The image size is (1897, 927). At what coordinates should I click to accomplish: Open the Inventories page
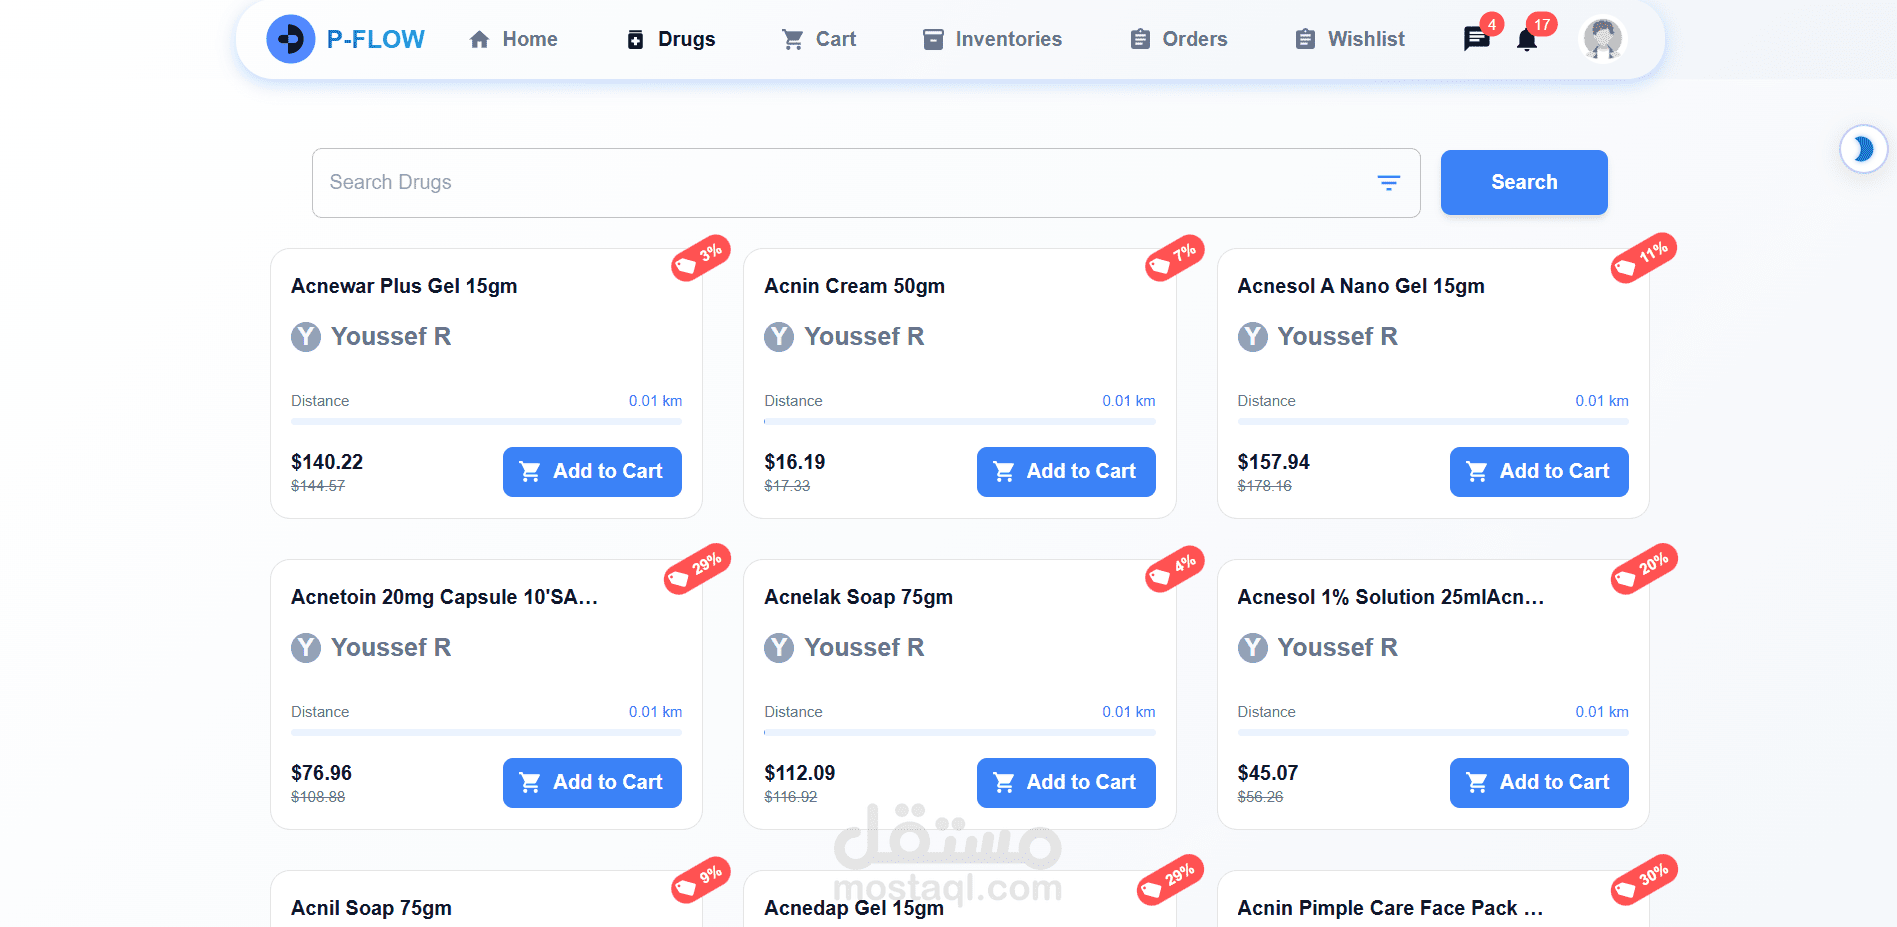[991, 39]
